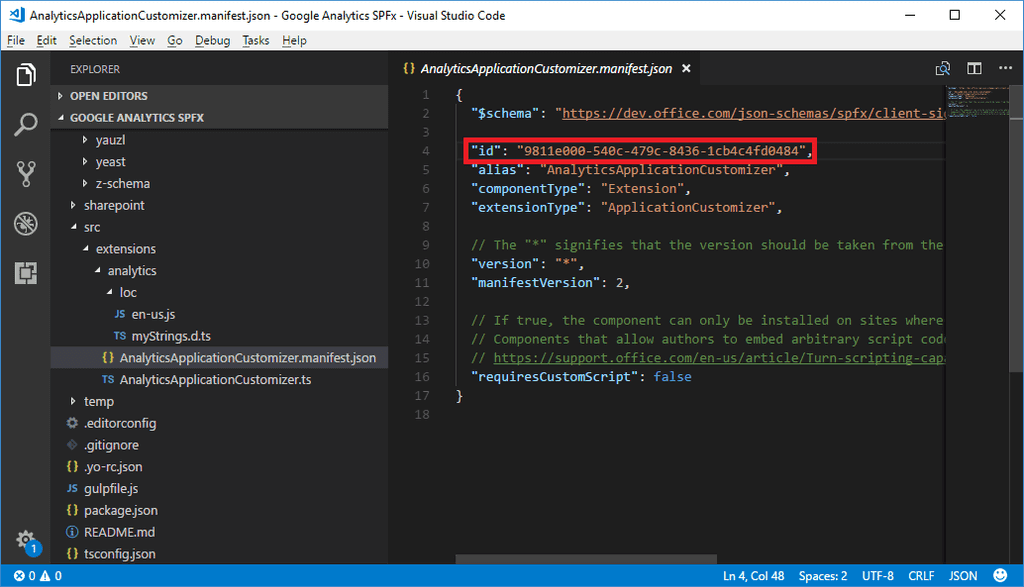The height and width of the screenshot is (587, 1024).
Task: Change the JSON language mode
Action: pos(963,576)
